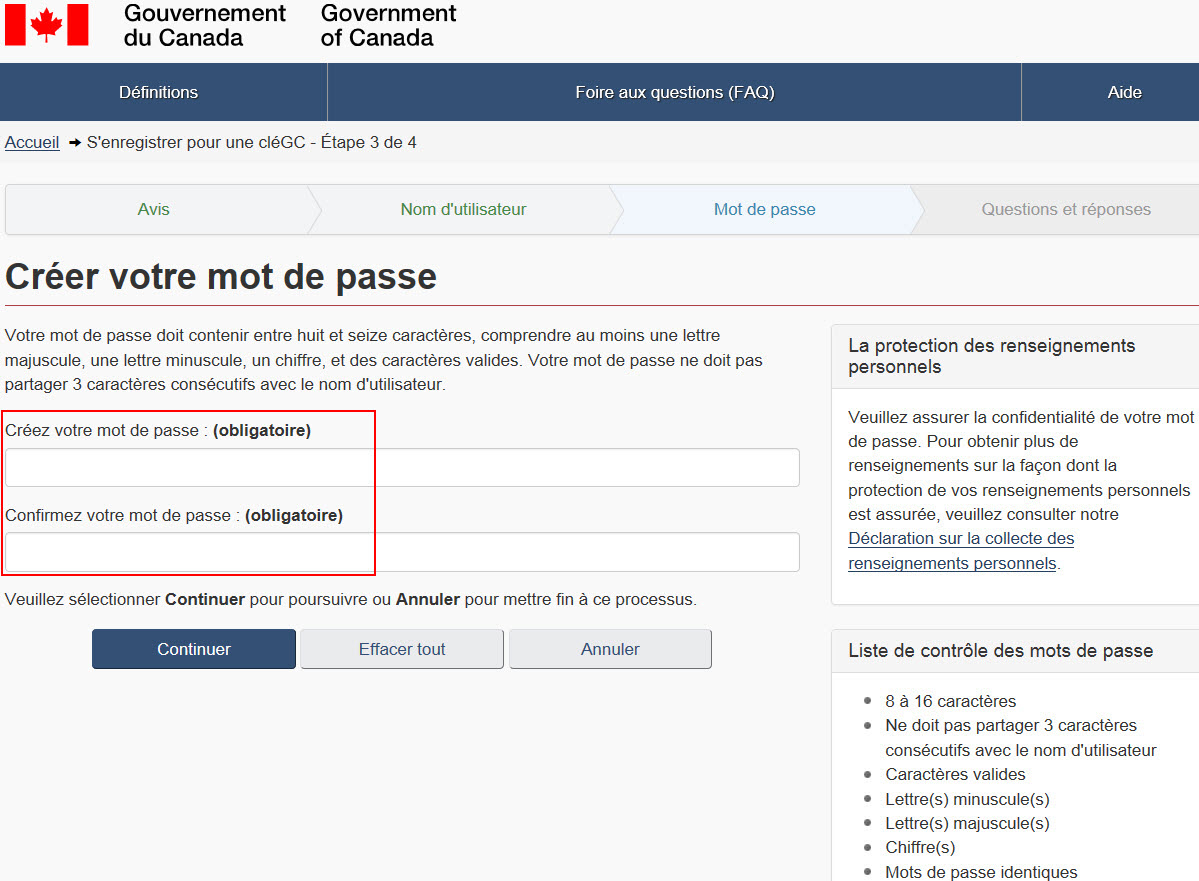Click 'La protection des renseignements personnels' heading

point(992,356)
